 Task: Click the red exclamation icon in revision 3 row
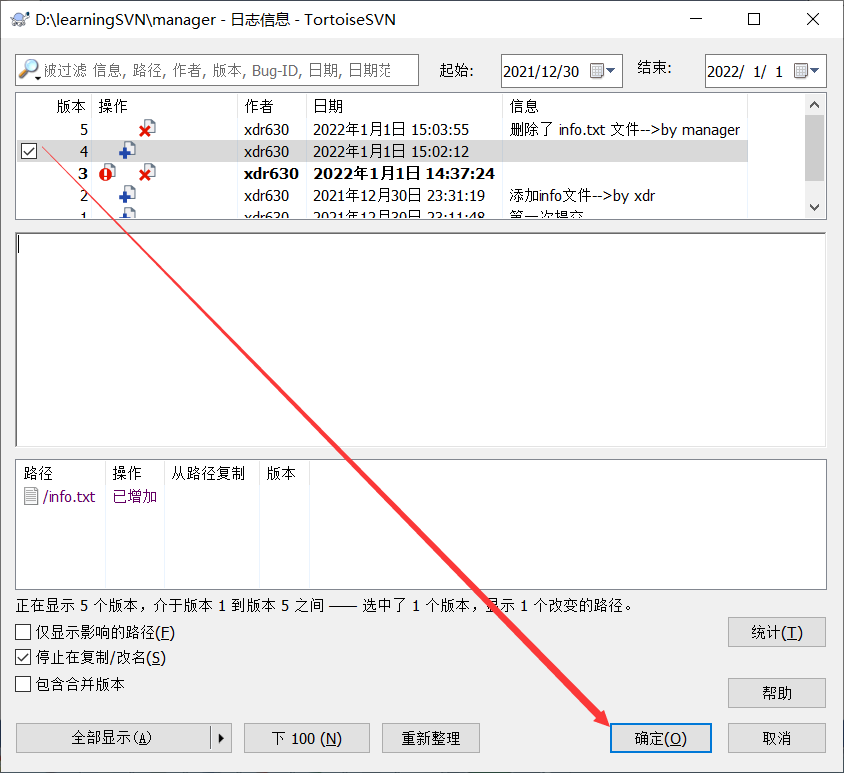[x=107, y=172]
